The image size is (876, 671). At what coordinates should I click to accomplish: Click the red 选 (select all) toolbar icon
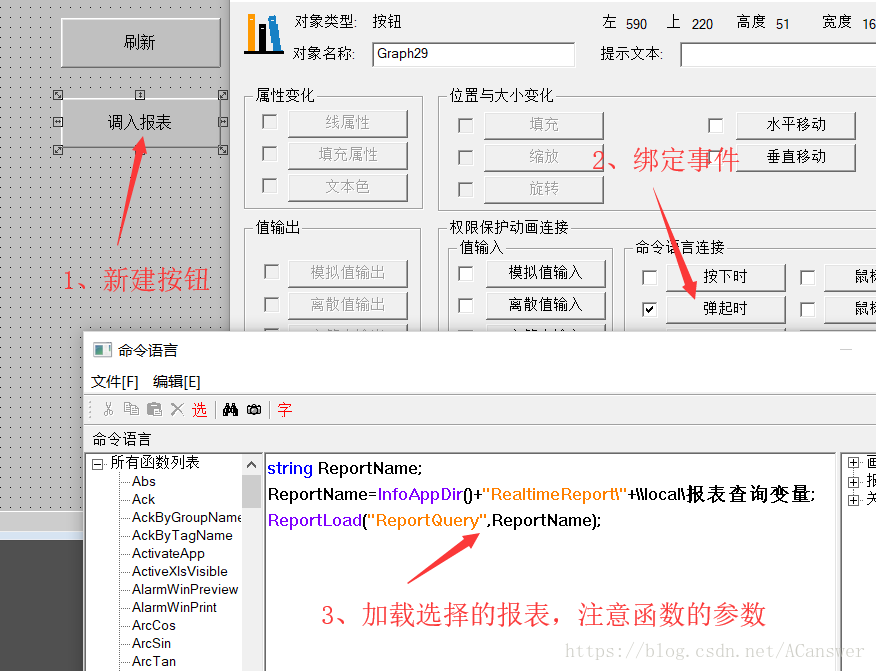pos(199,410)
